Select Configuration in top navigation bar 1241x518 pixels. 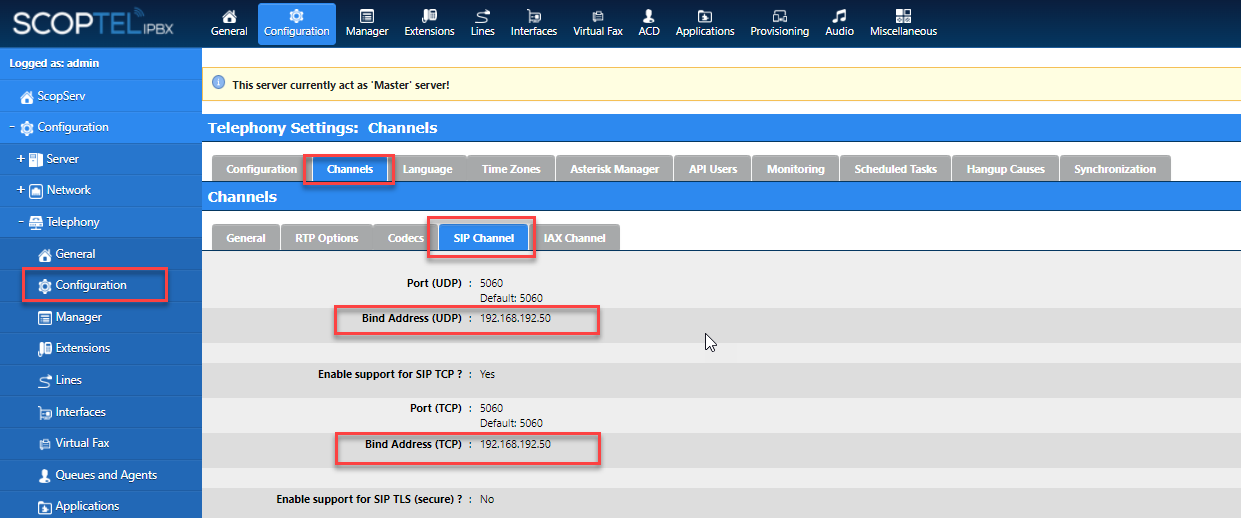pyautogui.click(x=297, y=23)
